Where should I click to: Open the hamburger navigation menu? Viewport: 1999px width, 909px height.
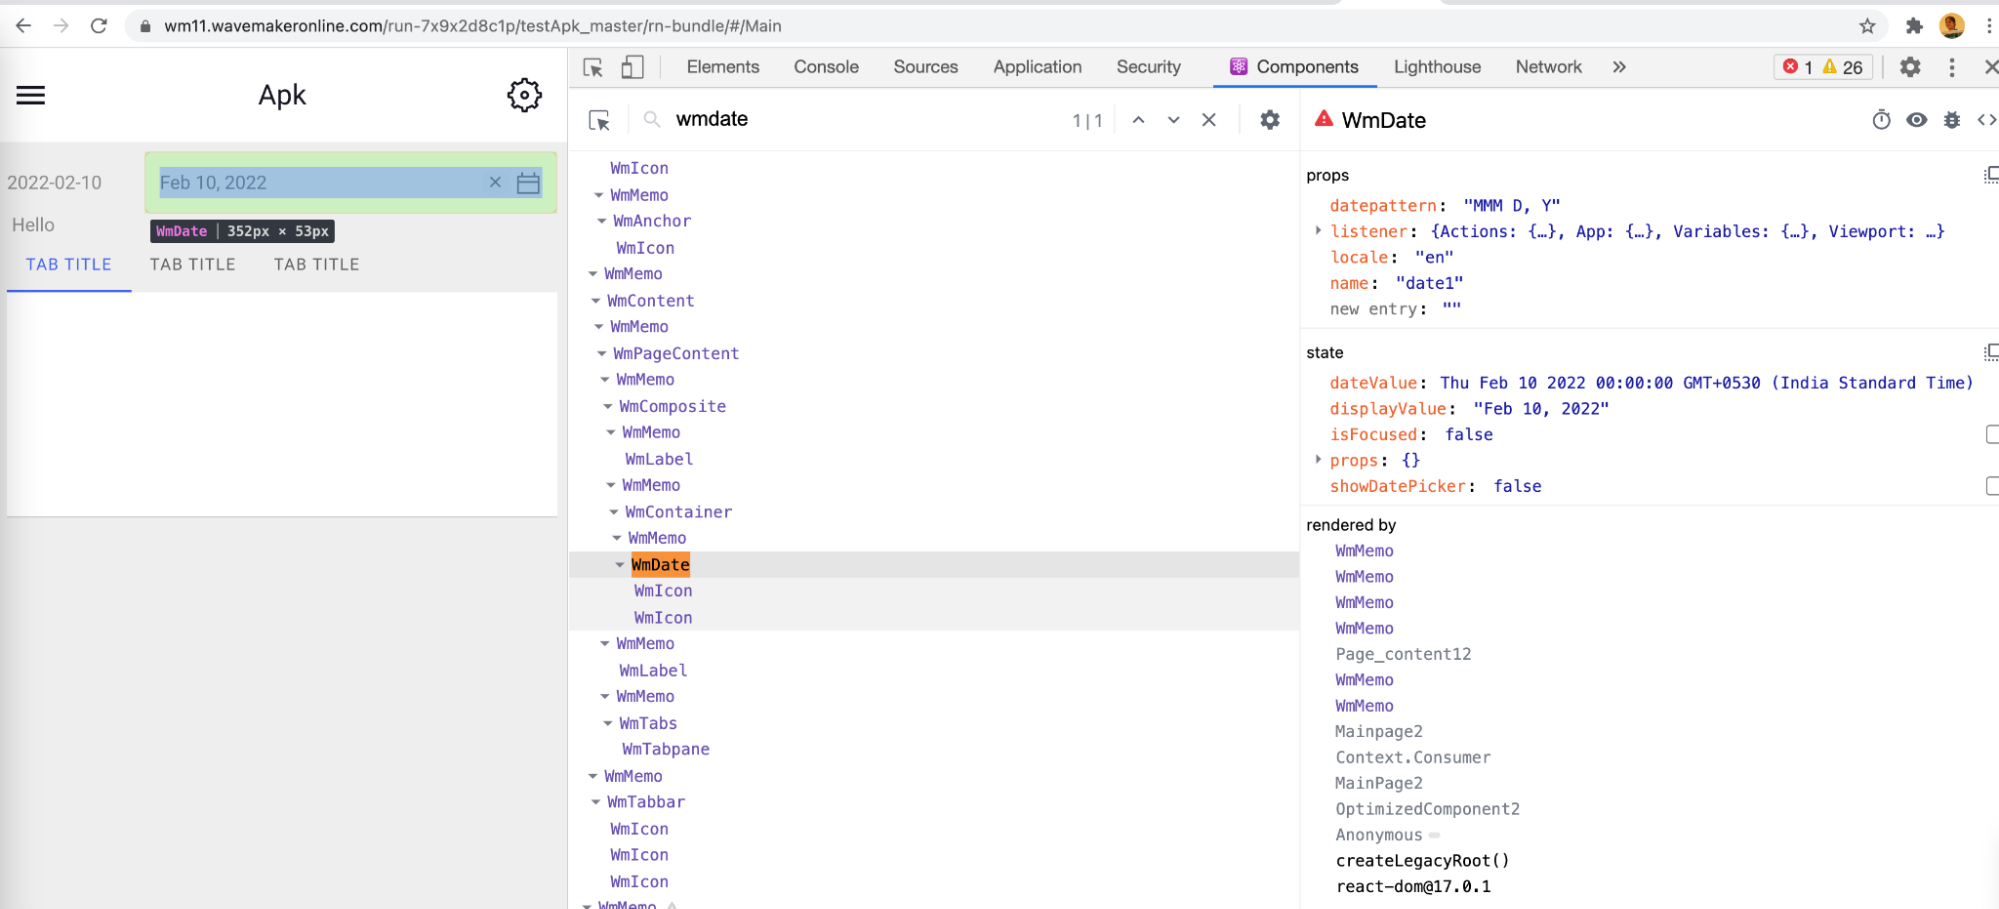[31, 95]
